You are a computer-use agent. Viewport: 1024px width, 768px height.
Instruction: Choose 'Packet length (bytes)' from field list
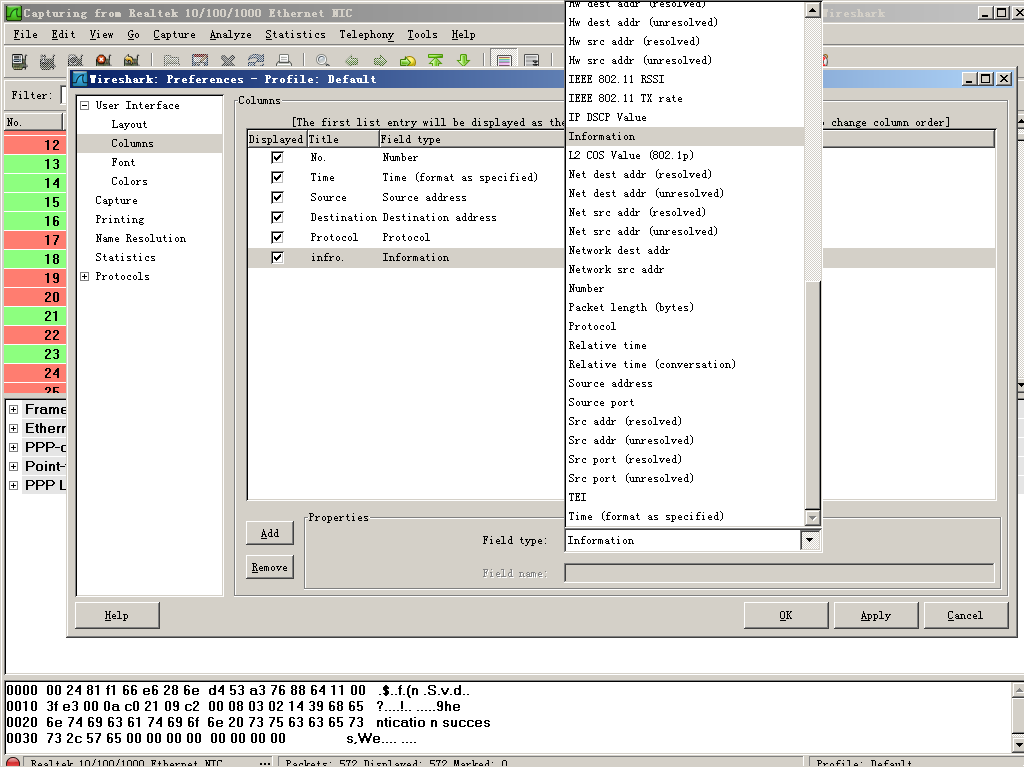[684, 307]
